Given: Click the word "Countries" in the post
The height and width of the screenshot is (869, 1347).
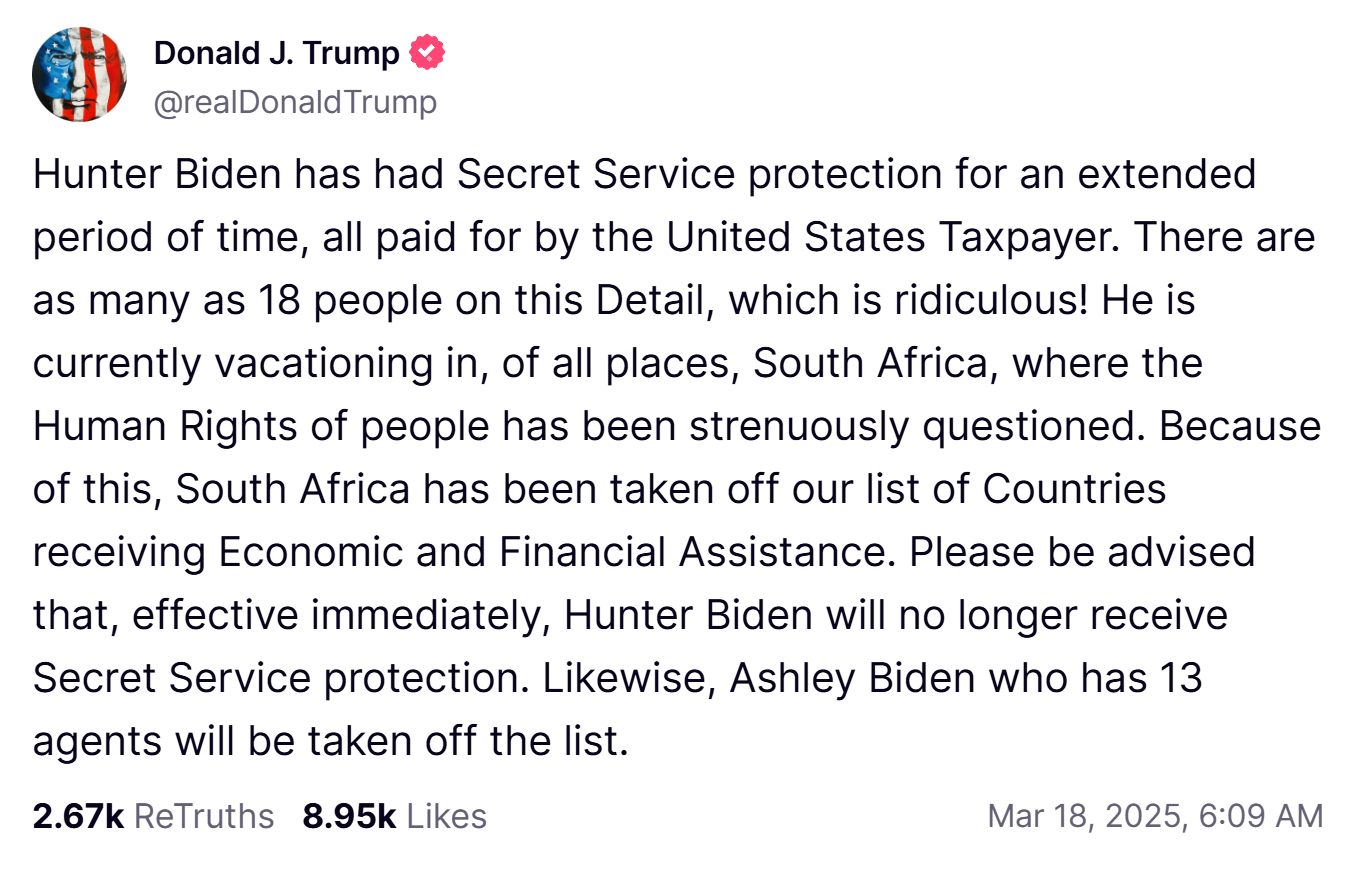Looking at the screenshot, I should [1074, 490].
